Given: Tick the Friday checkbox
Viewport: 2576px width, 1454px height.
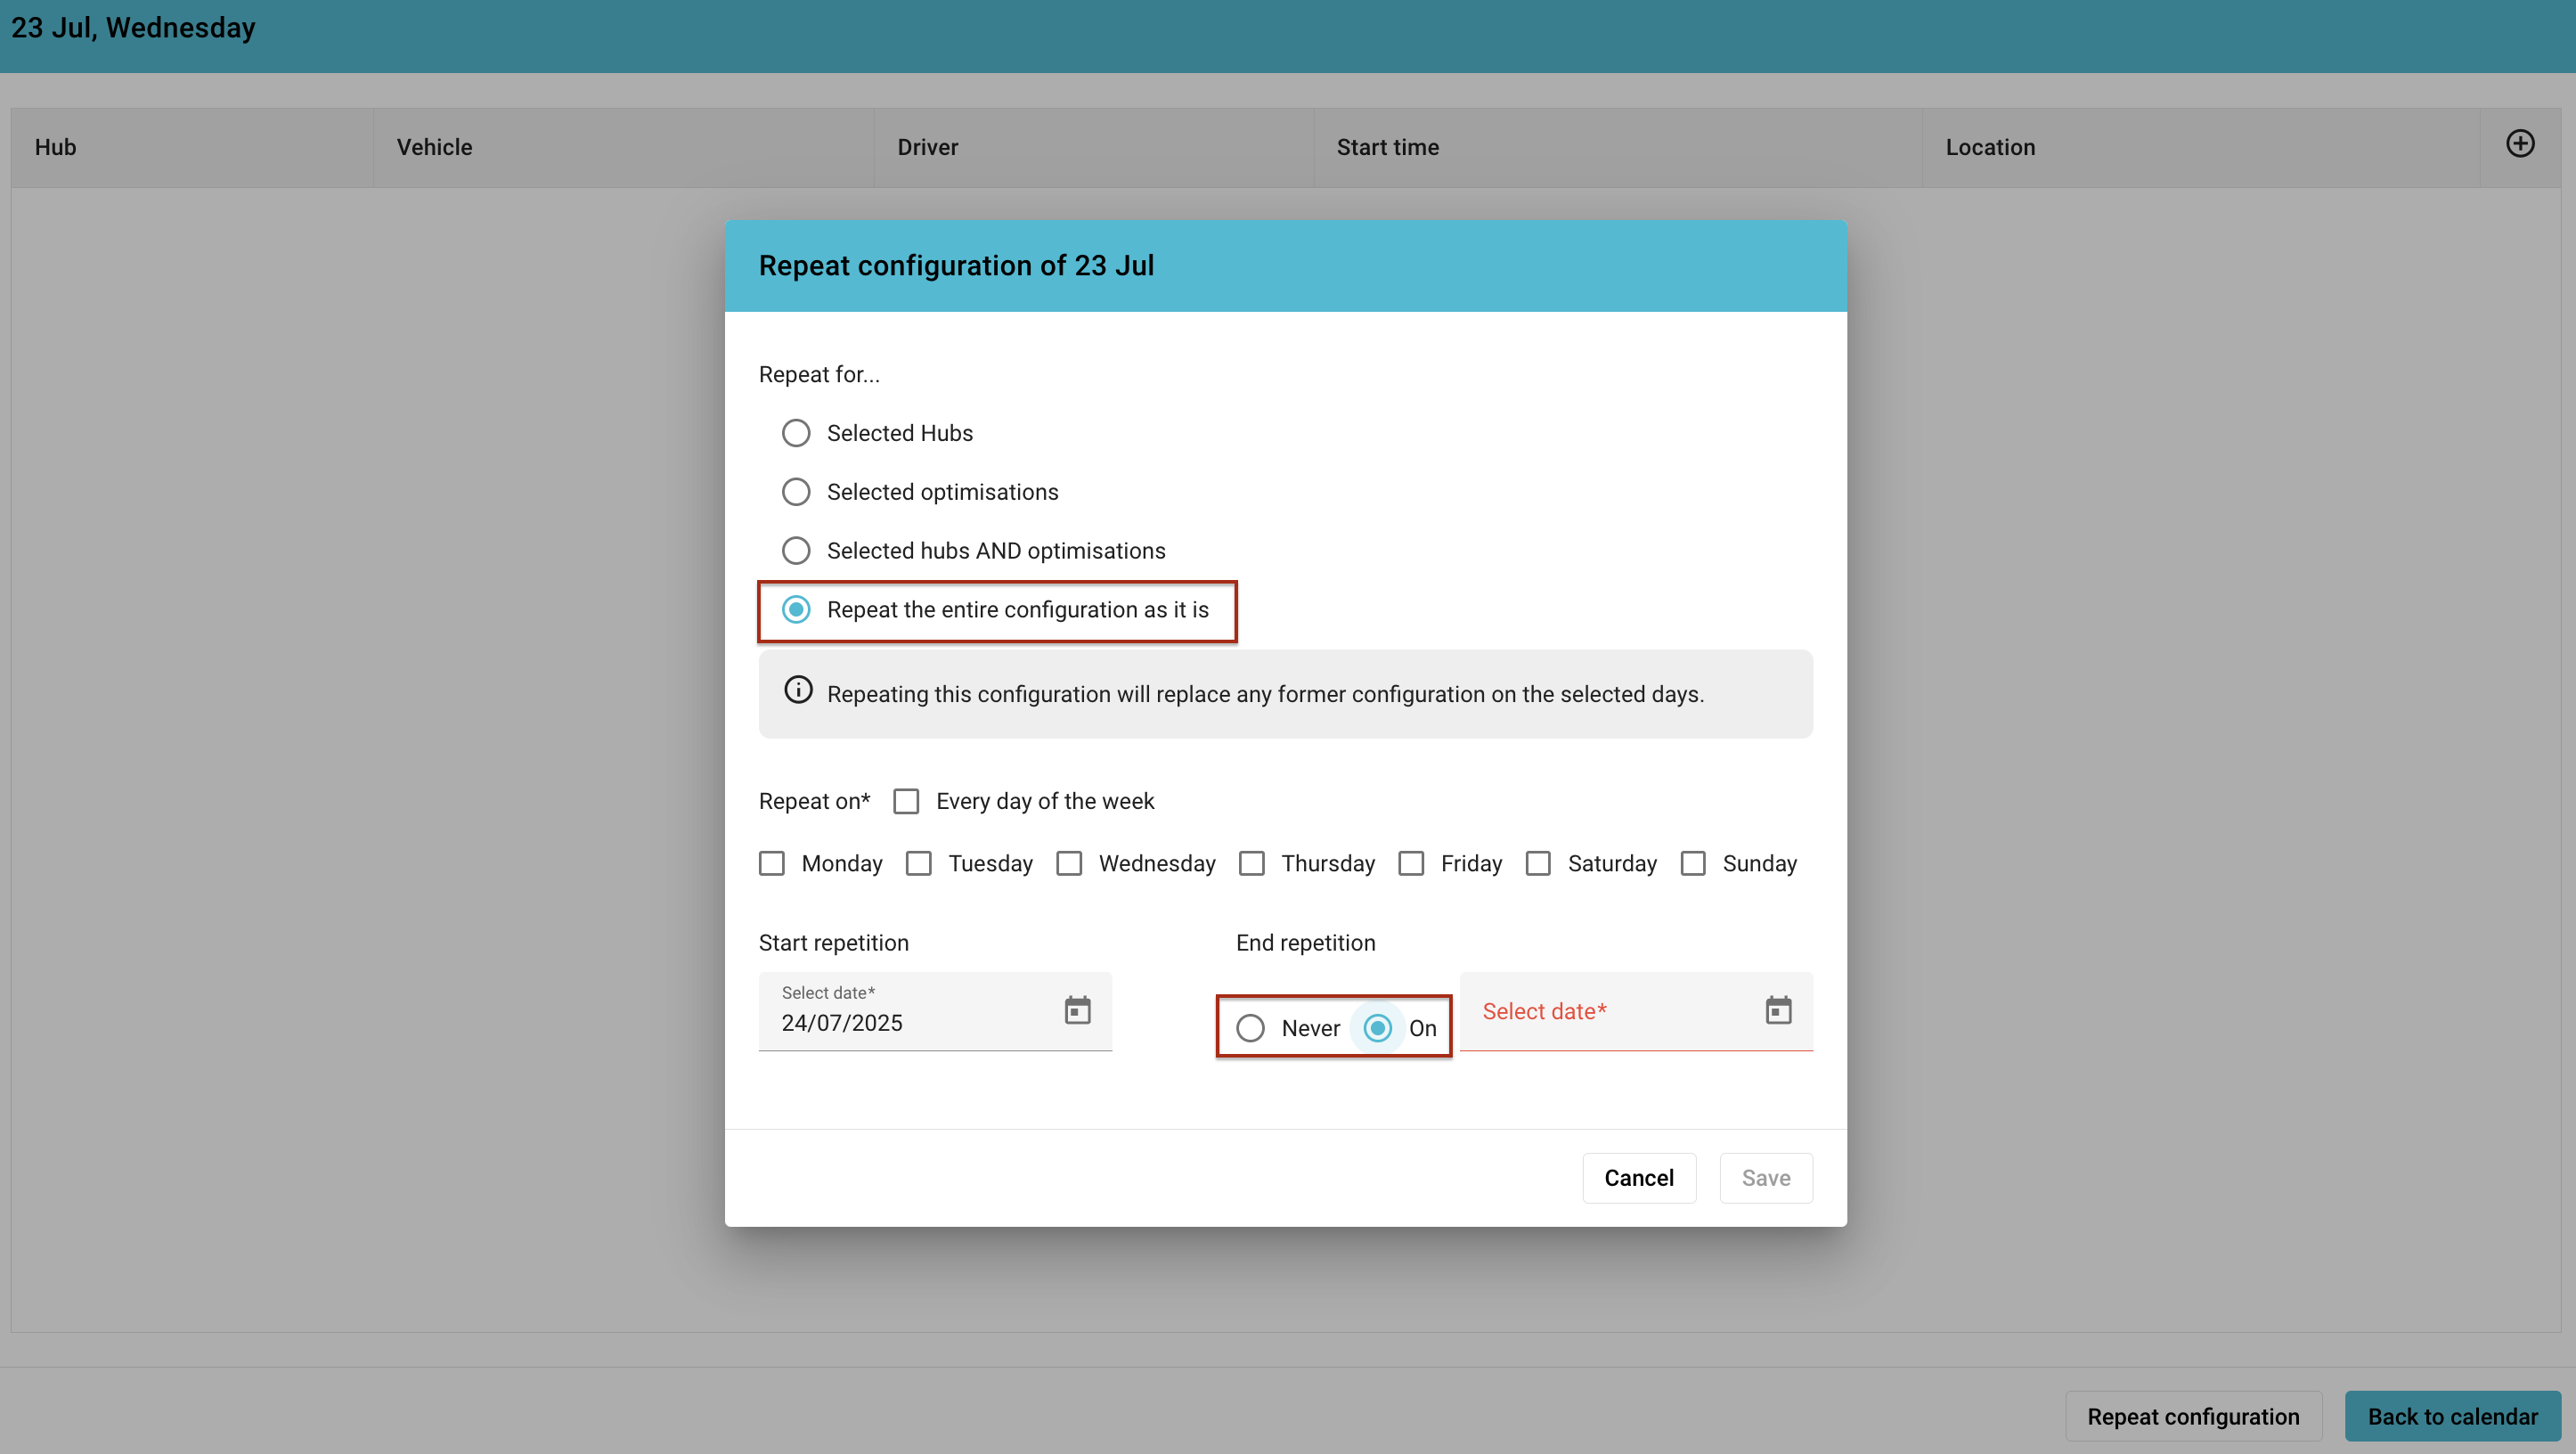Looking at the screenshot, I should coord(1411,863).
